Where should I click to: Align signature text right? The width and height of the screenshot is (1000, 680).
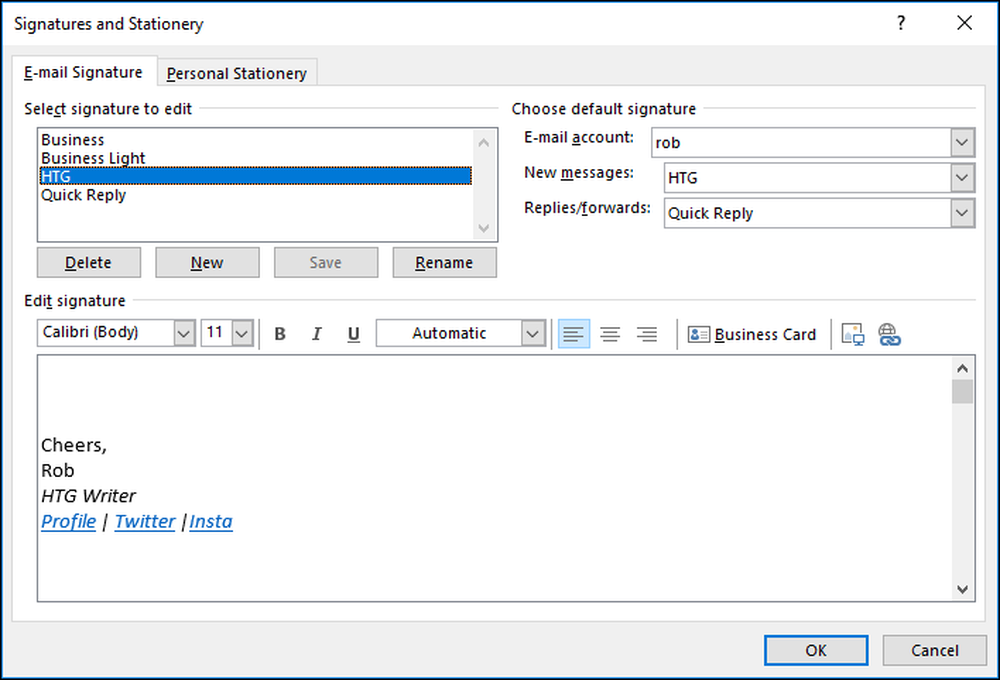pos(647,334)
